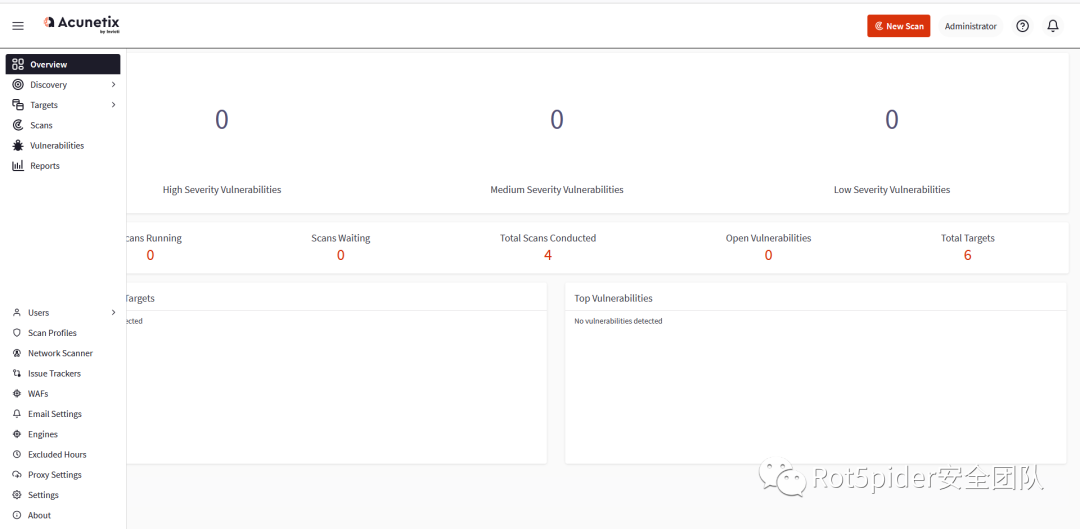Screen dimensions: 1080x529
Task: Click the Scan Profiles shield icon
Action: click(x=17, y=333)
